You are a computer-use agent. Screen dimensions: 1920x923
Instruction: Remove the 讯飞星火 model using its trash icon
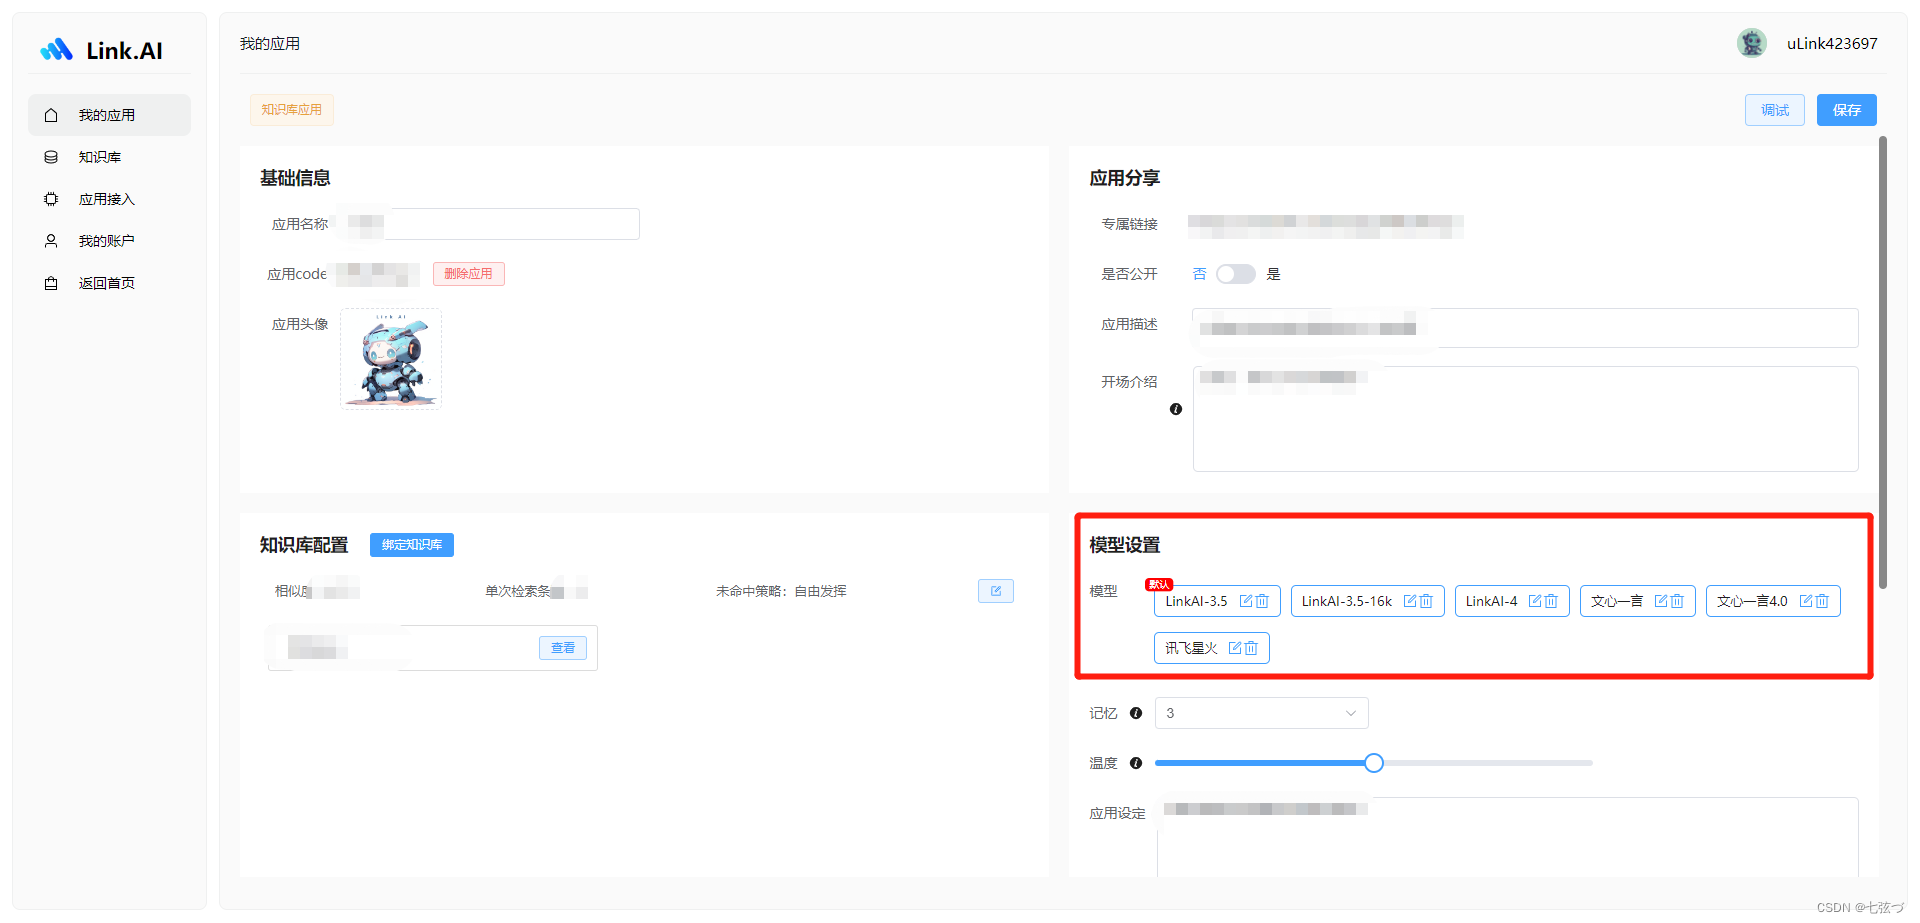[1253, 648]
